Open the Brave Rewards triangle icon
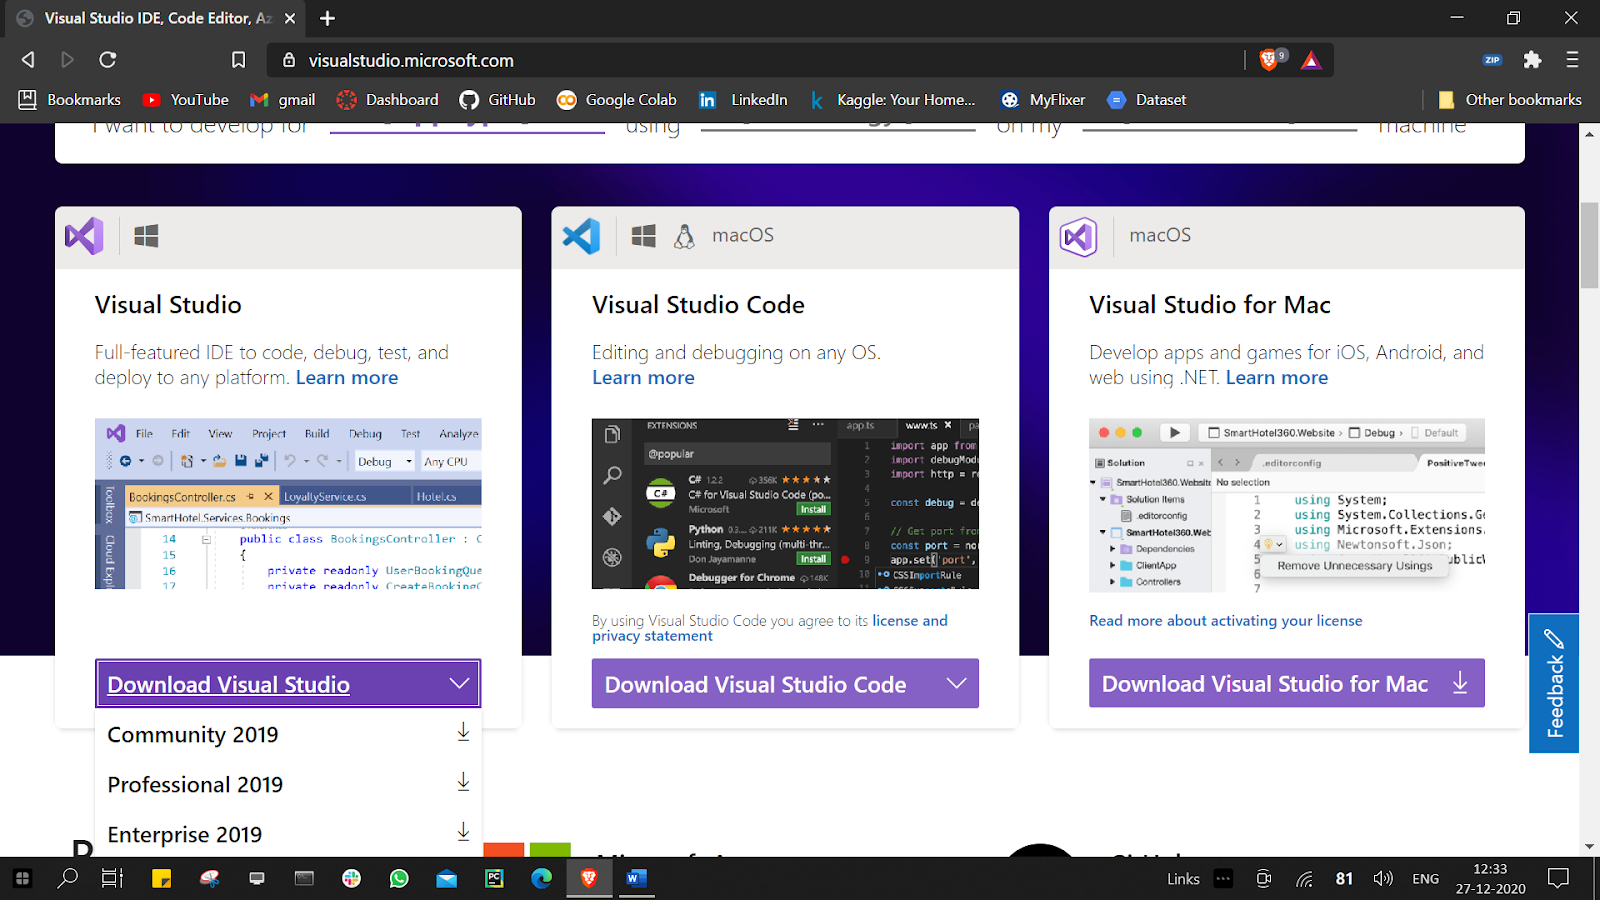 click(x=1311, y=61)
